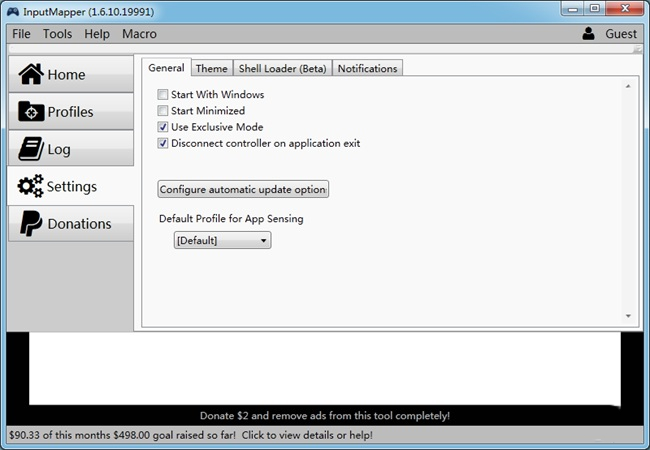Click the Default Profile for App Sensing label
This screenshot has height=450, width=650.
coord(231,218)
